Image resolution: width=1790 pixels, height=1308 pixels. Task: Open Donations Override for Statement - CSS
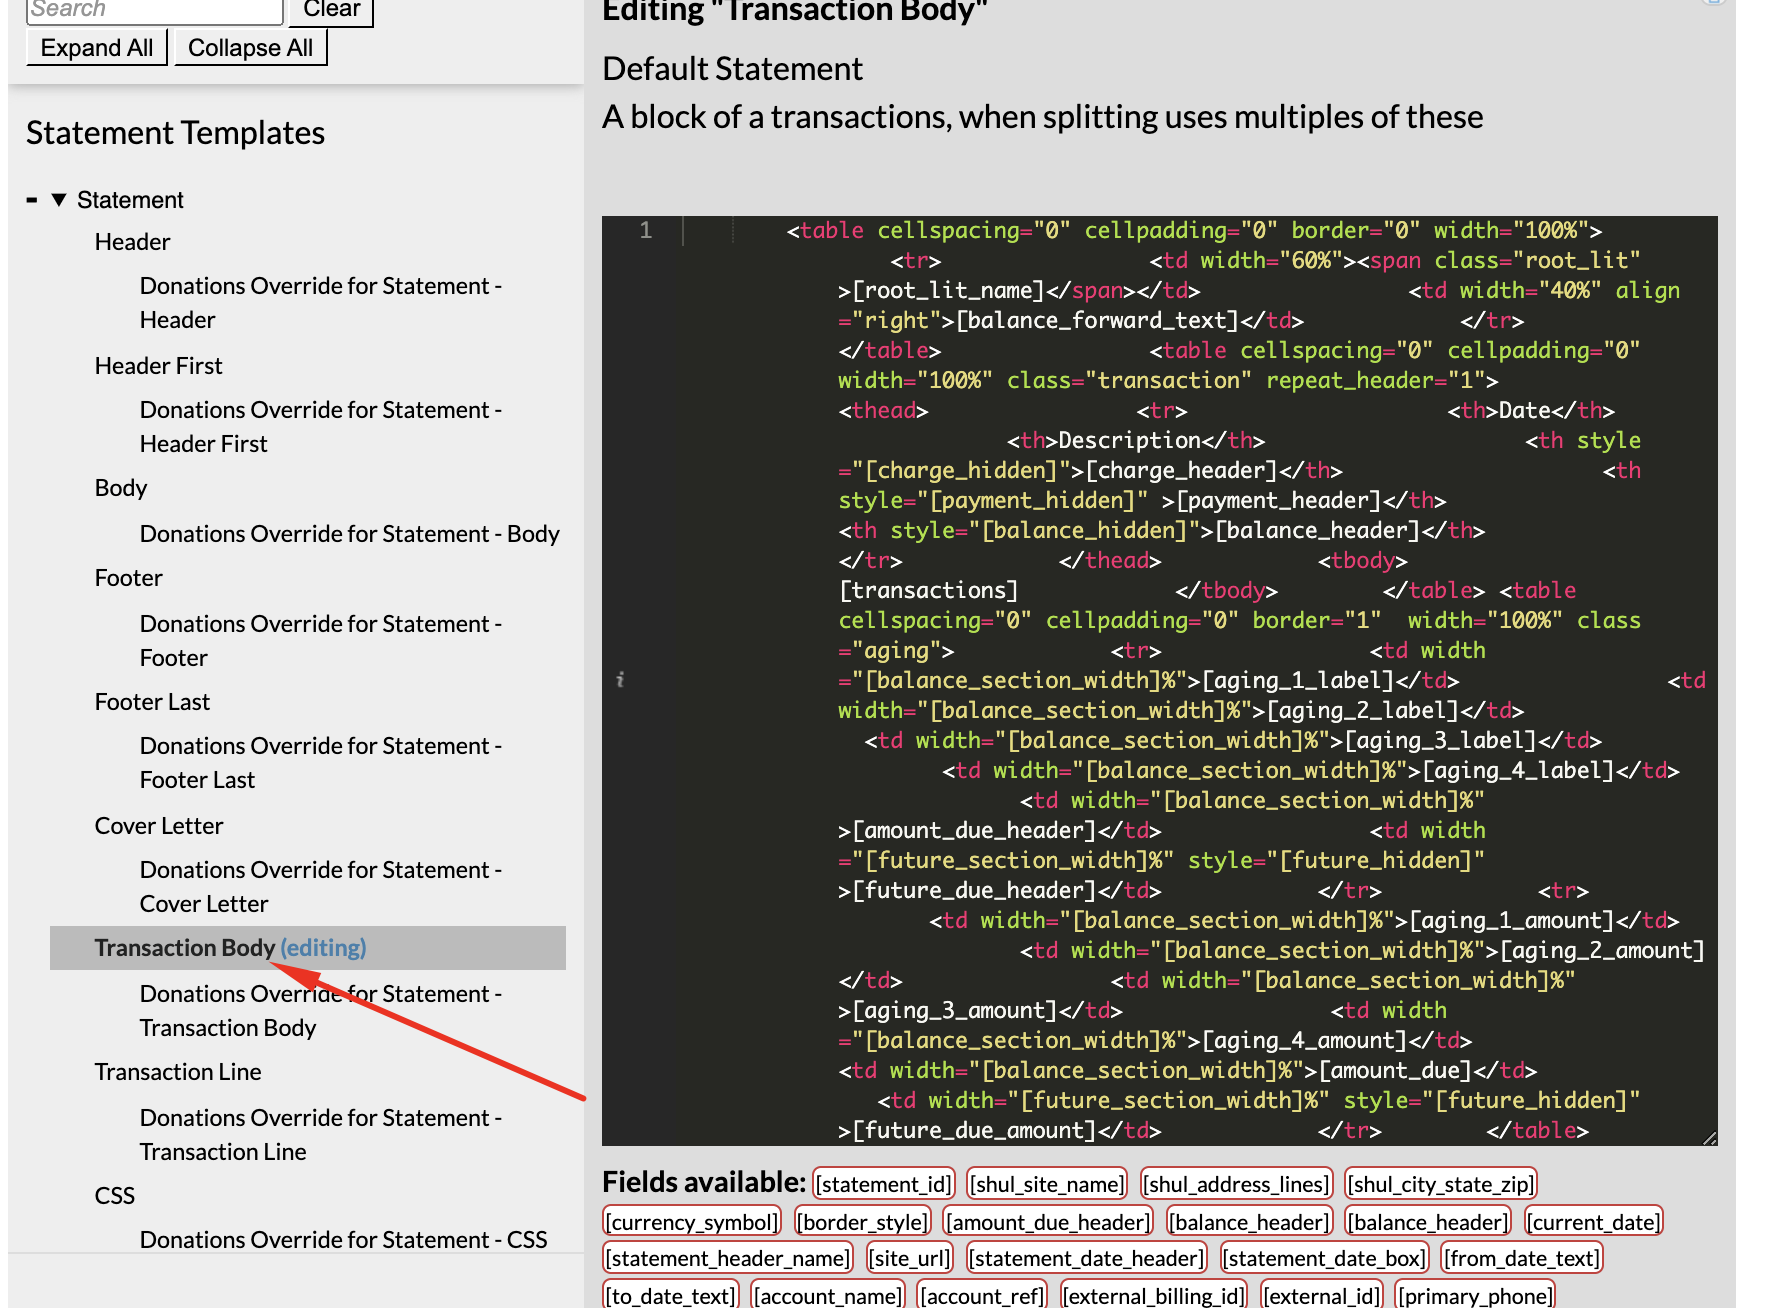tap(343, 1240)
